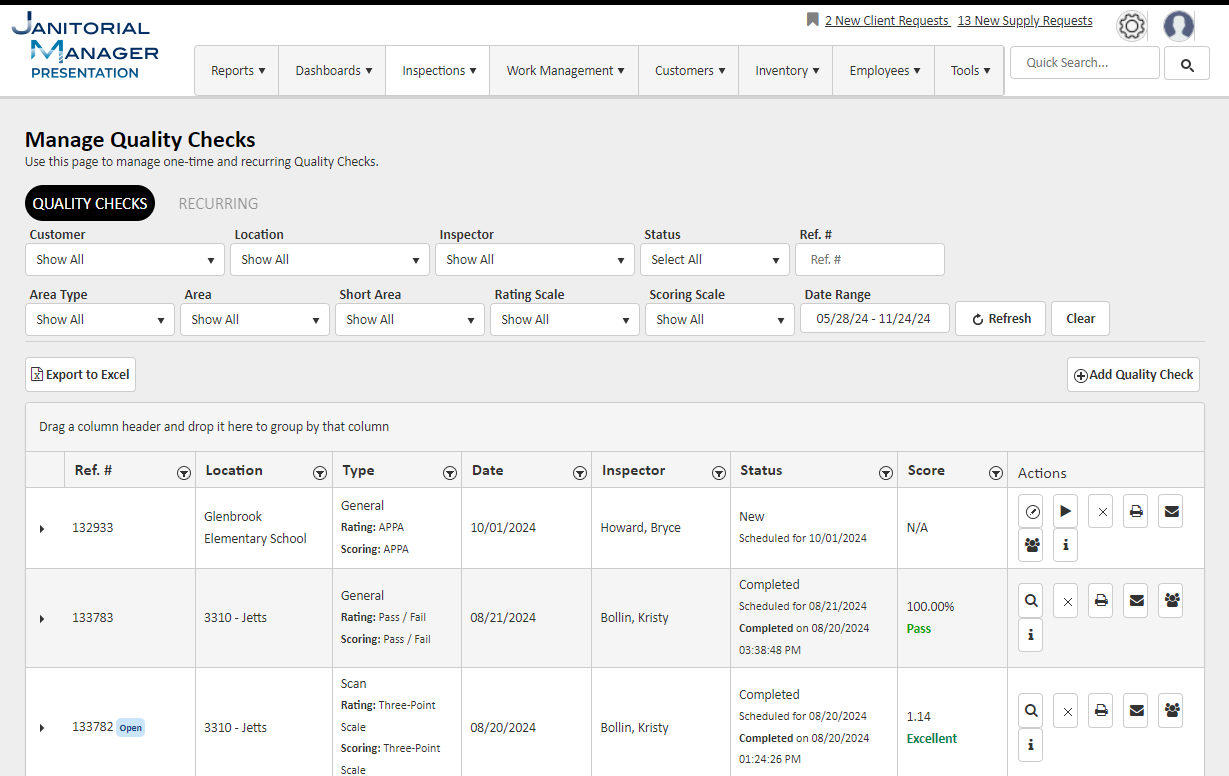
Task: Click the people group icon in row 132933
Action: coord(1031,545)
